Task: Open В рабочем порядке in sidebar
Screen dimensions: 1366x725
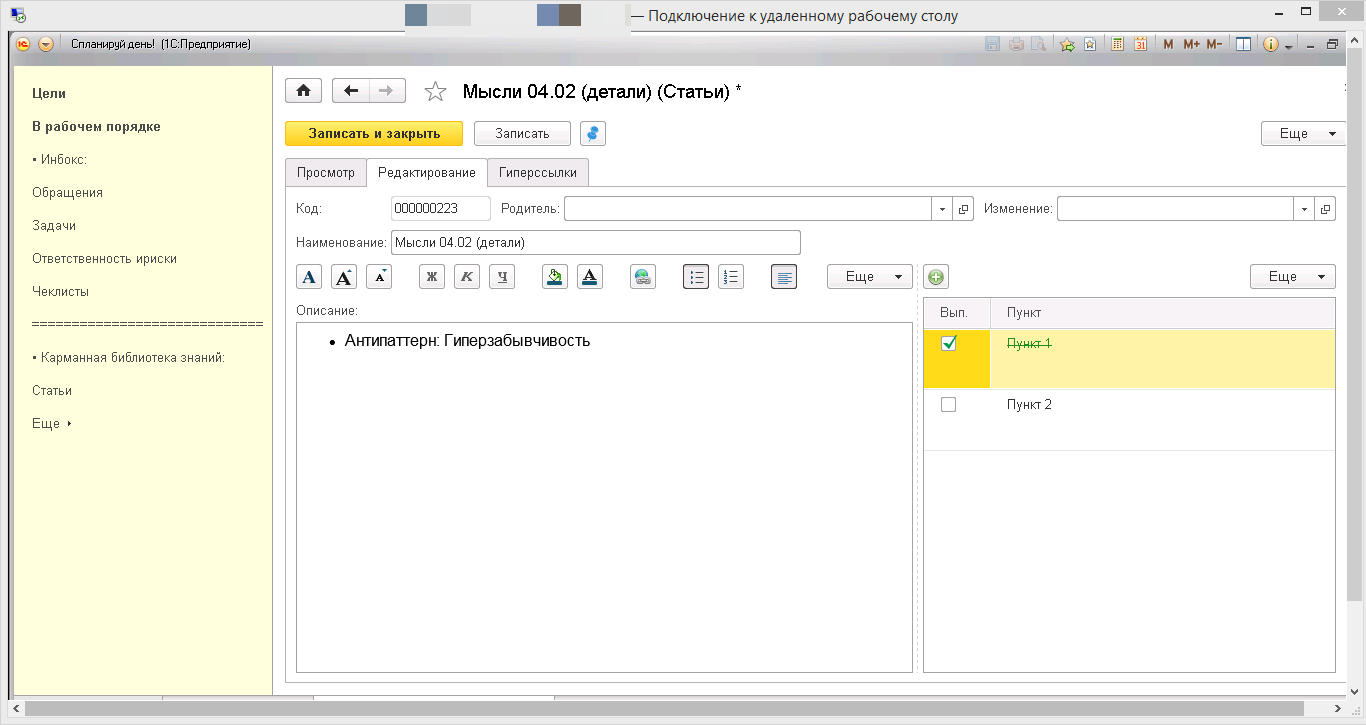Action: pos(96,127)
